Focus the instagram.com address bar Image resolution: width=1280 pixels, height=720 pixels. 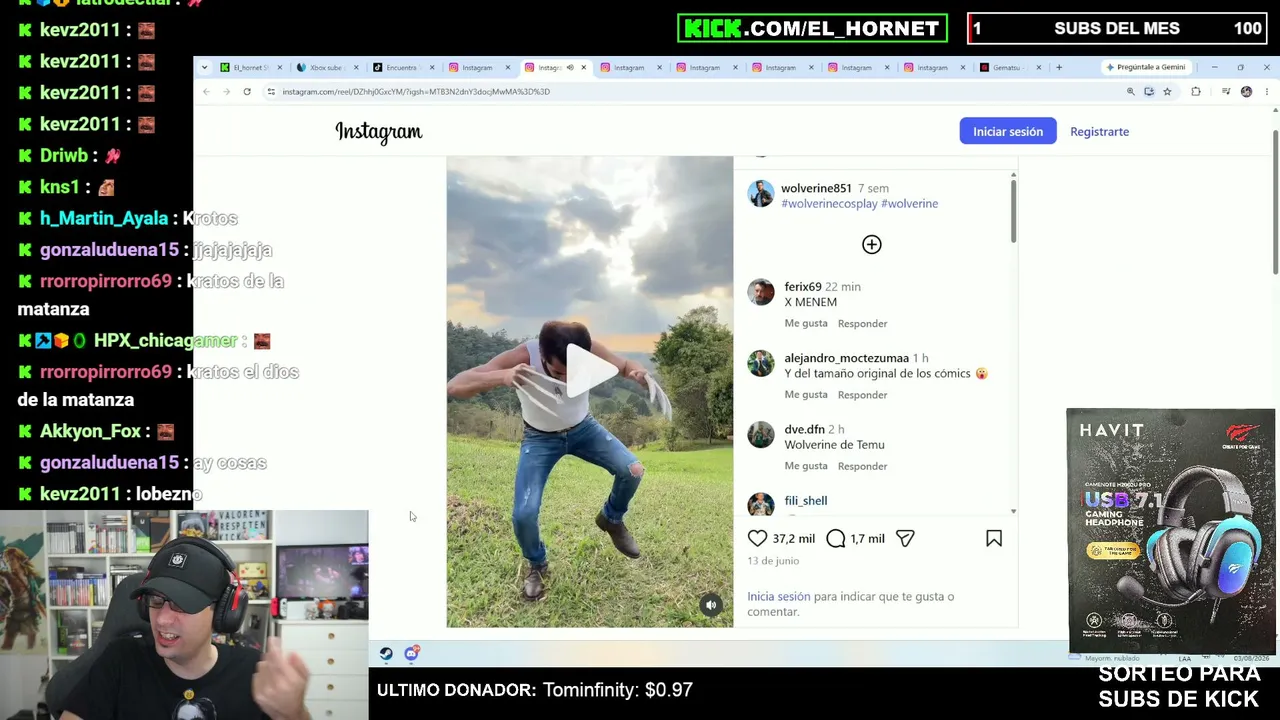point(690,92)
